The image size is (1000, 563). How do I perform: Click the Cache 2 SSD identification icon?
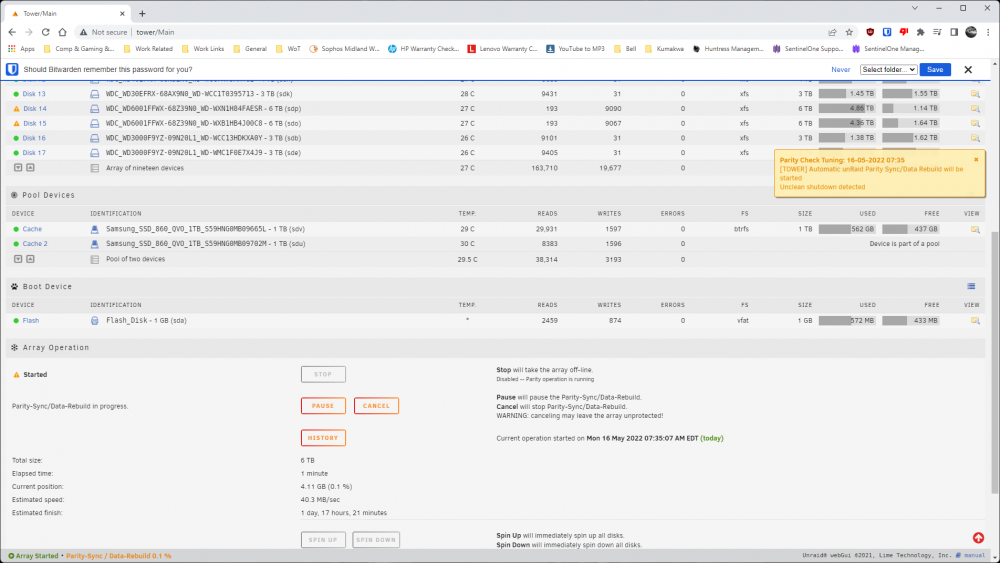(x=94, y=244)
